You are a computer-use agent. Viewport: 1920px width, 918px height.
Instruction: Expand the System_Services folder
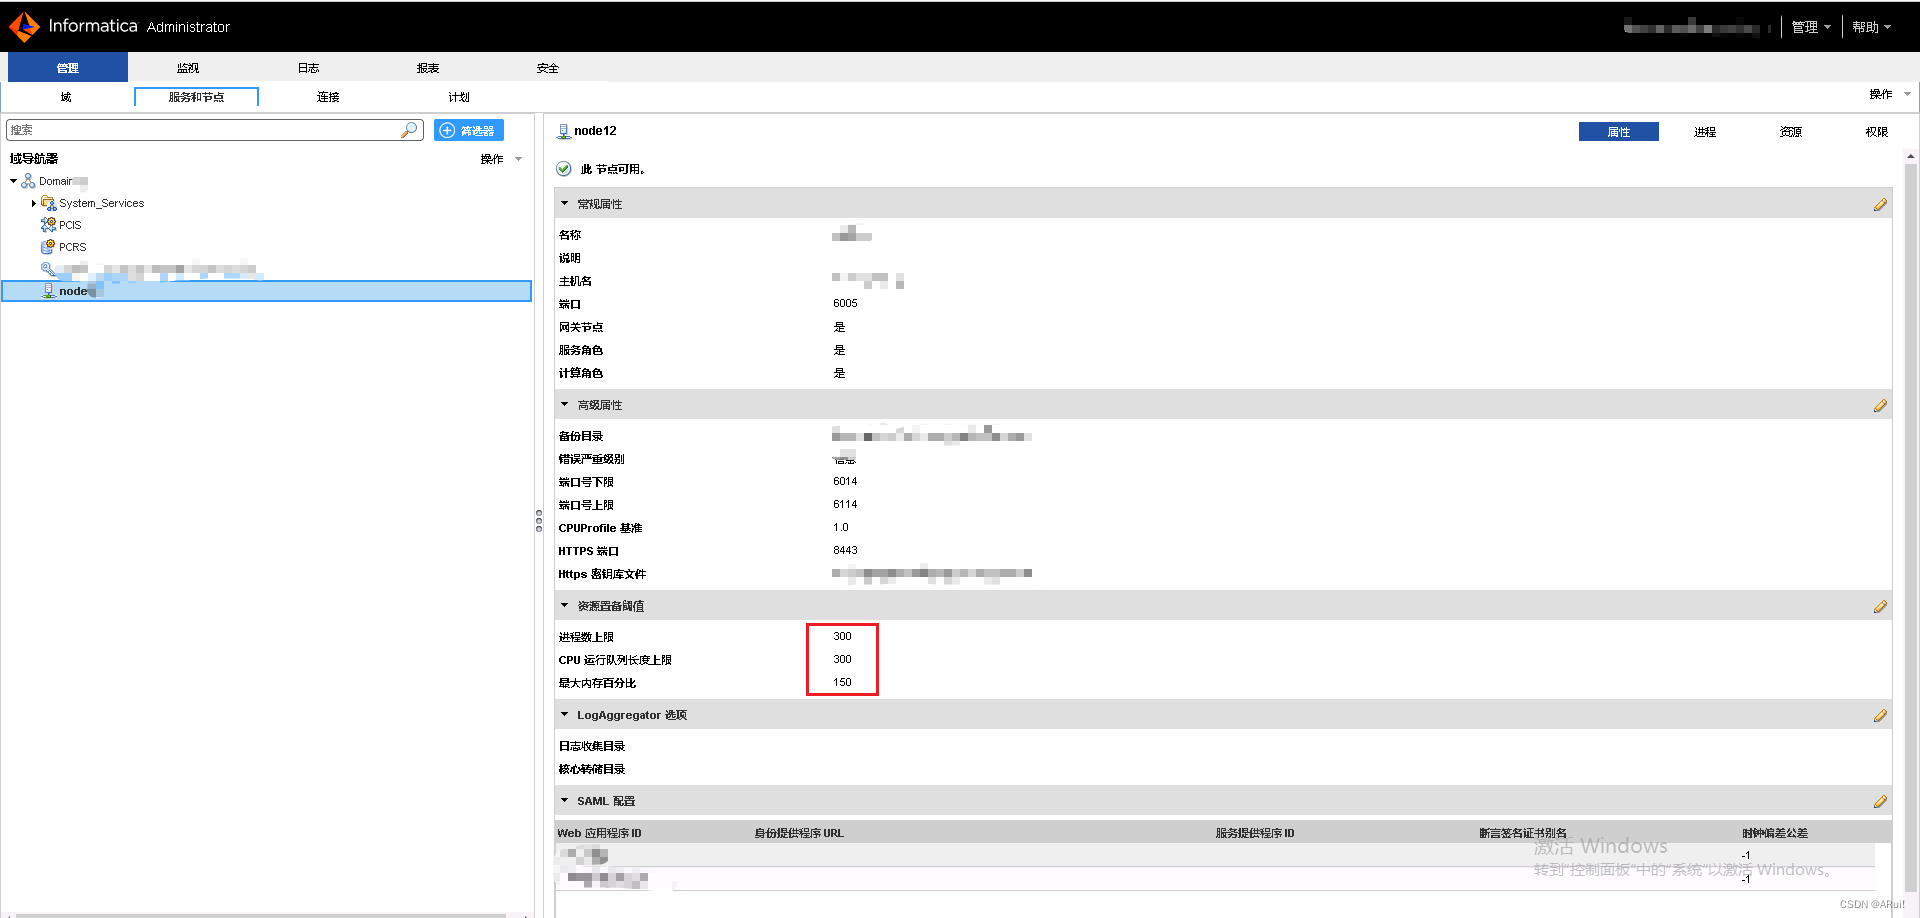click(x=34, y=202)
